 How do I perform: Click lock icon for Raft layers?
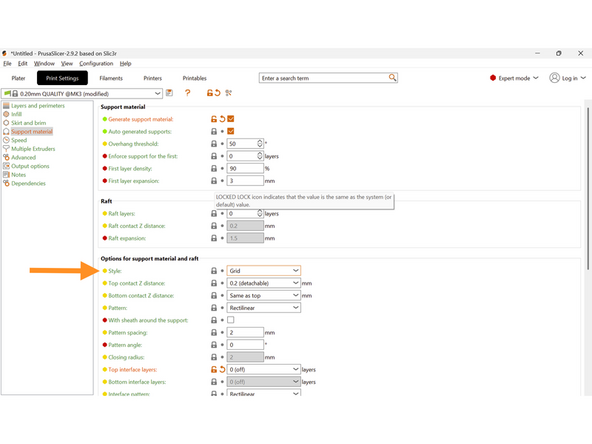[x=214, y=214]
